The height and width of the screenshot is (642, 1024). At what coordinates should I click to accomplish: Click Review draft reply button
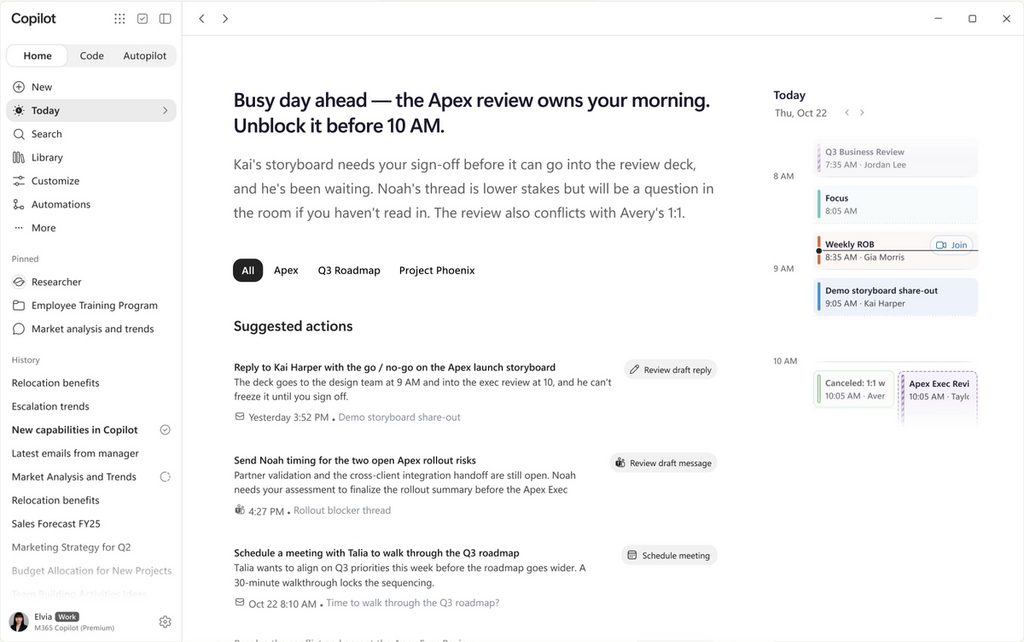pos(671,370)
